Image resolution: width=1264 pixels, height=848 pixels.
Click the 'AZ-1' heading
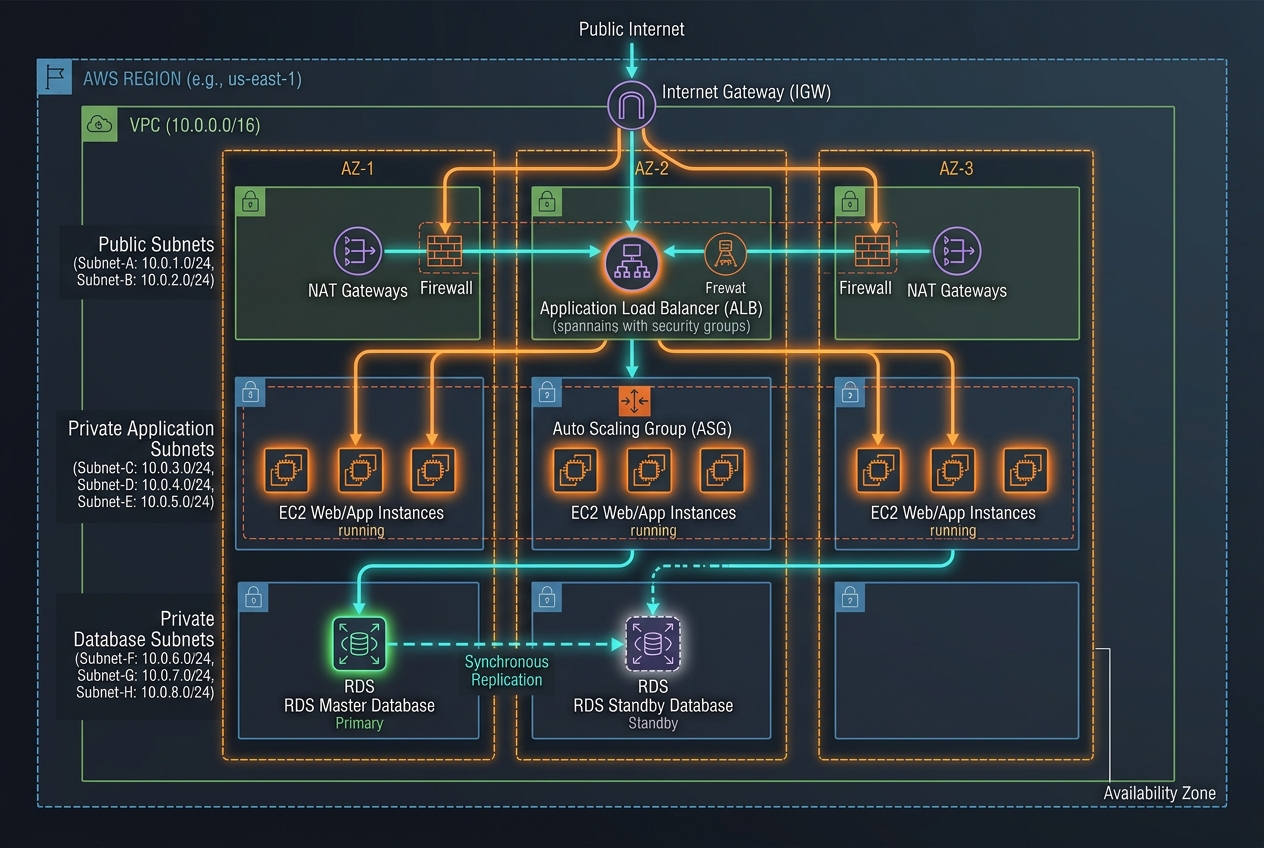tap(357, 168)
